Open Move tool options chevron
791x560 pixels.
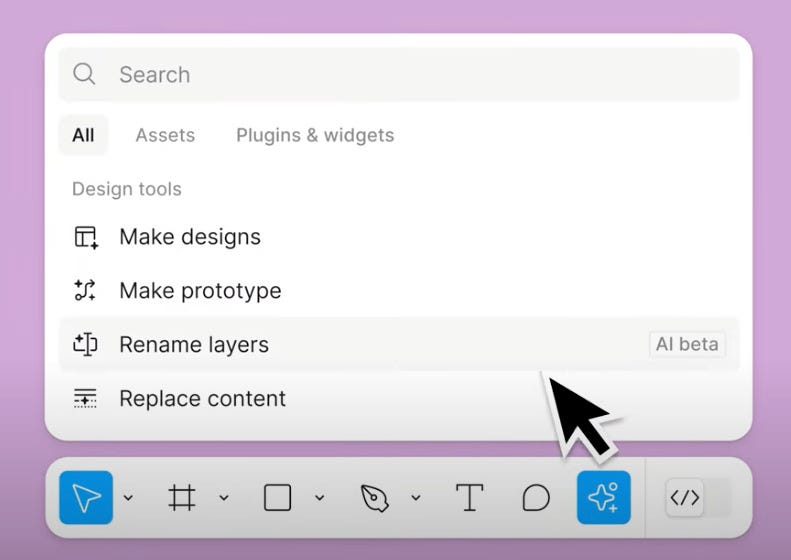(128, 498)
